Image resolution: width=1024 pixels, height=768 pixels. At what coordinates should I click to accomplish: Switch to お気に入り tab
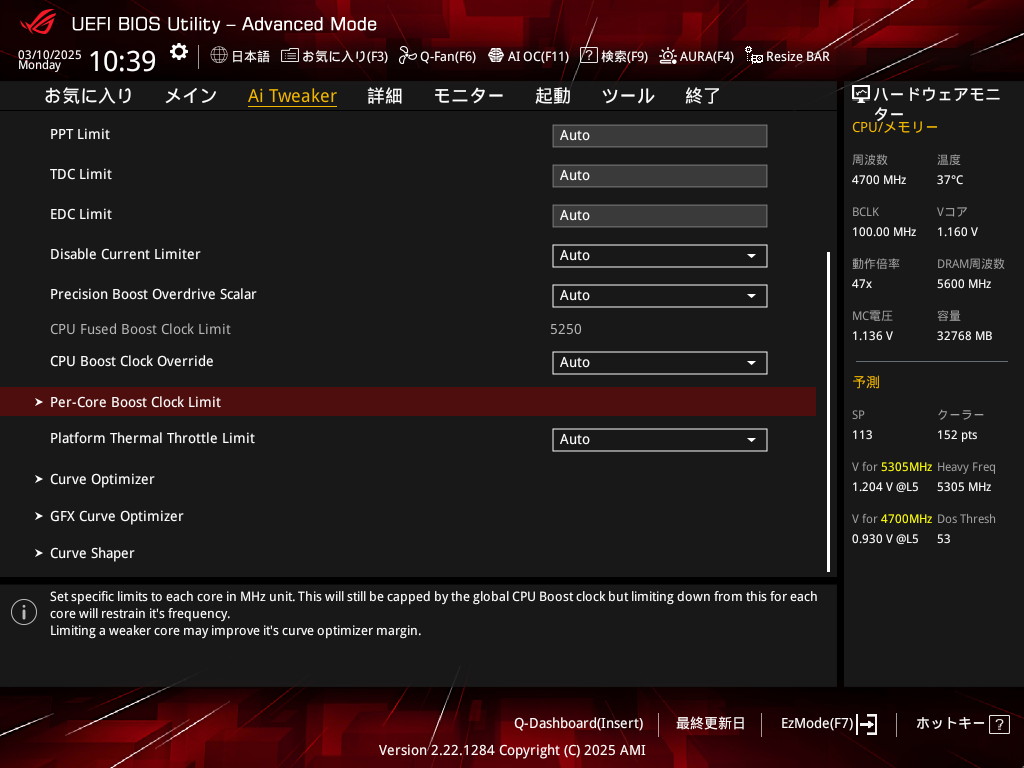(88, 96)
